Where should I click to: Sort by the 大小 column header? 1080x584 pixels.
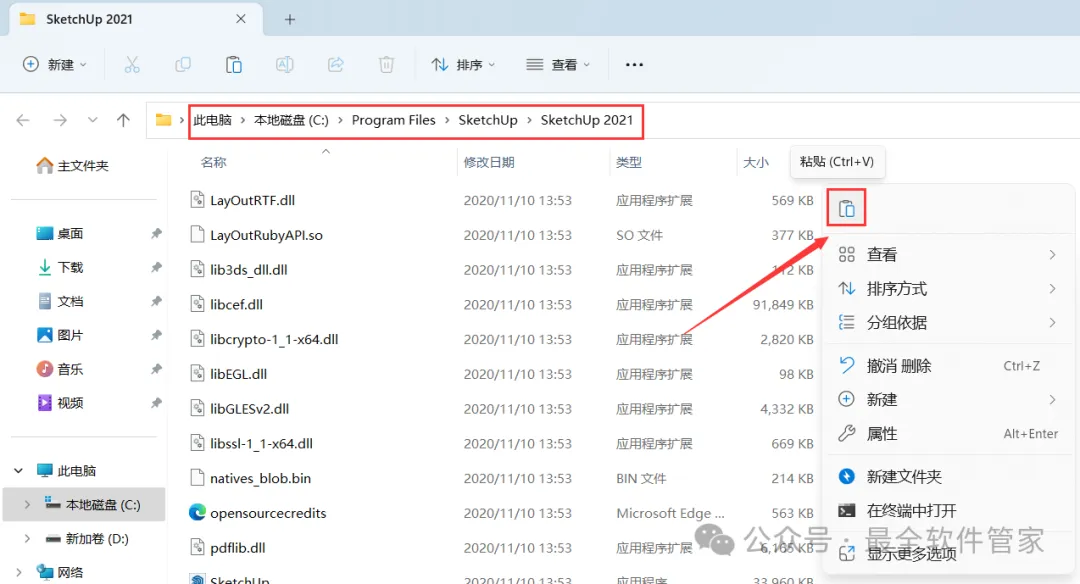(x=756, y=163)
